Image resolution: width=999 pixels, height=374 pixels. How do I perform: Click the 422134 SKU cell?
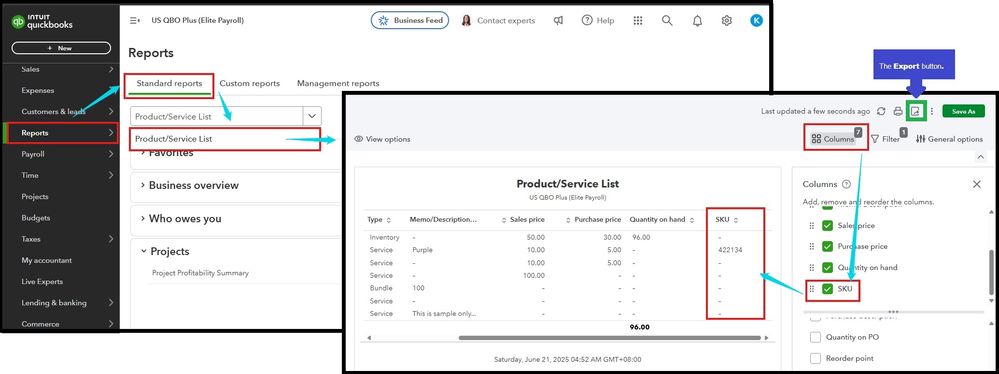(x=729, y=250)
